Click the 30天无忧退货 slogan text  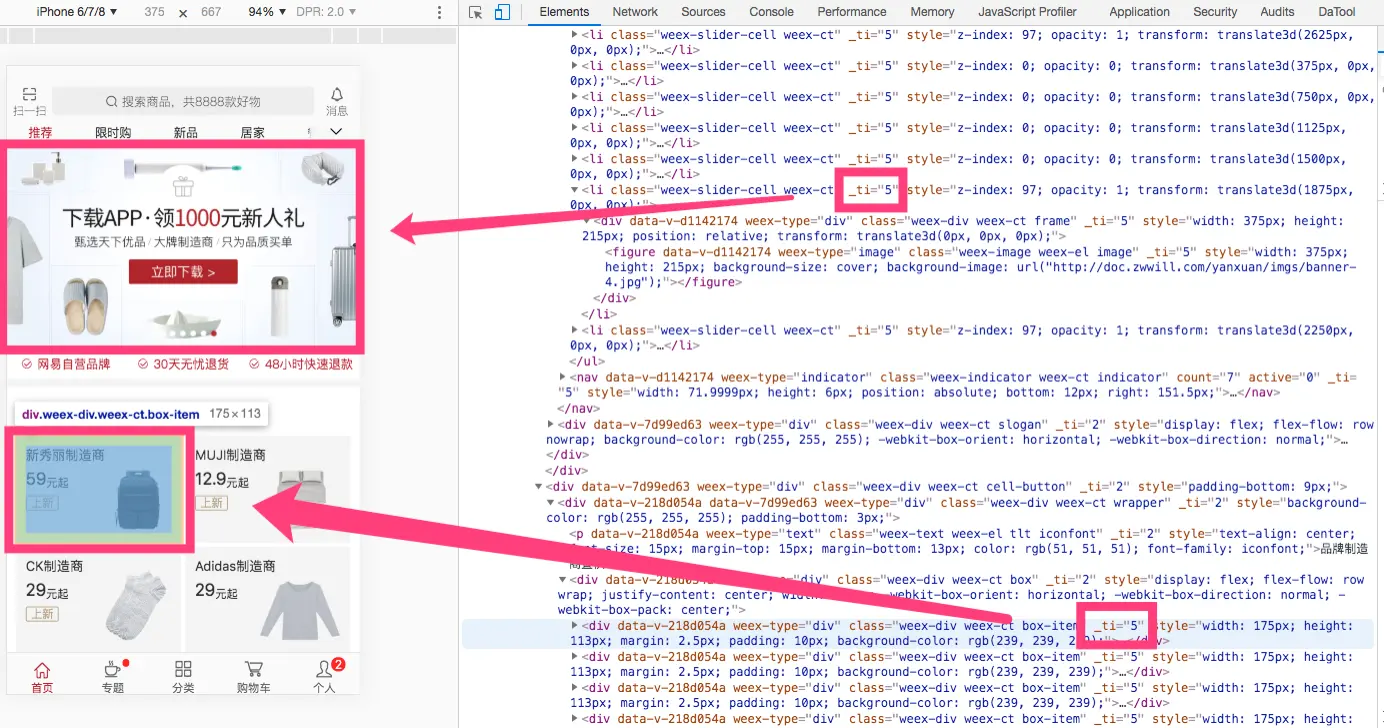(190, 365)
